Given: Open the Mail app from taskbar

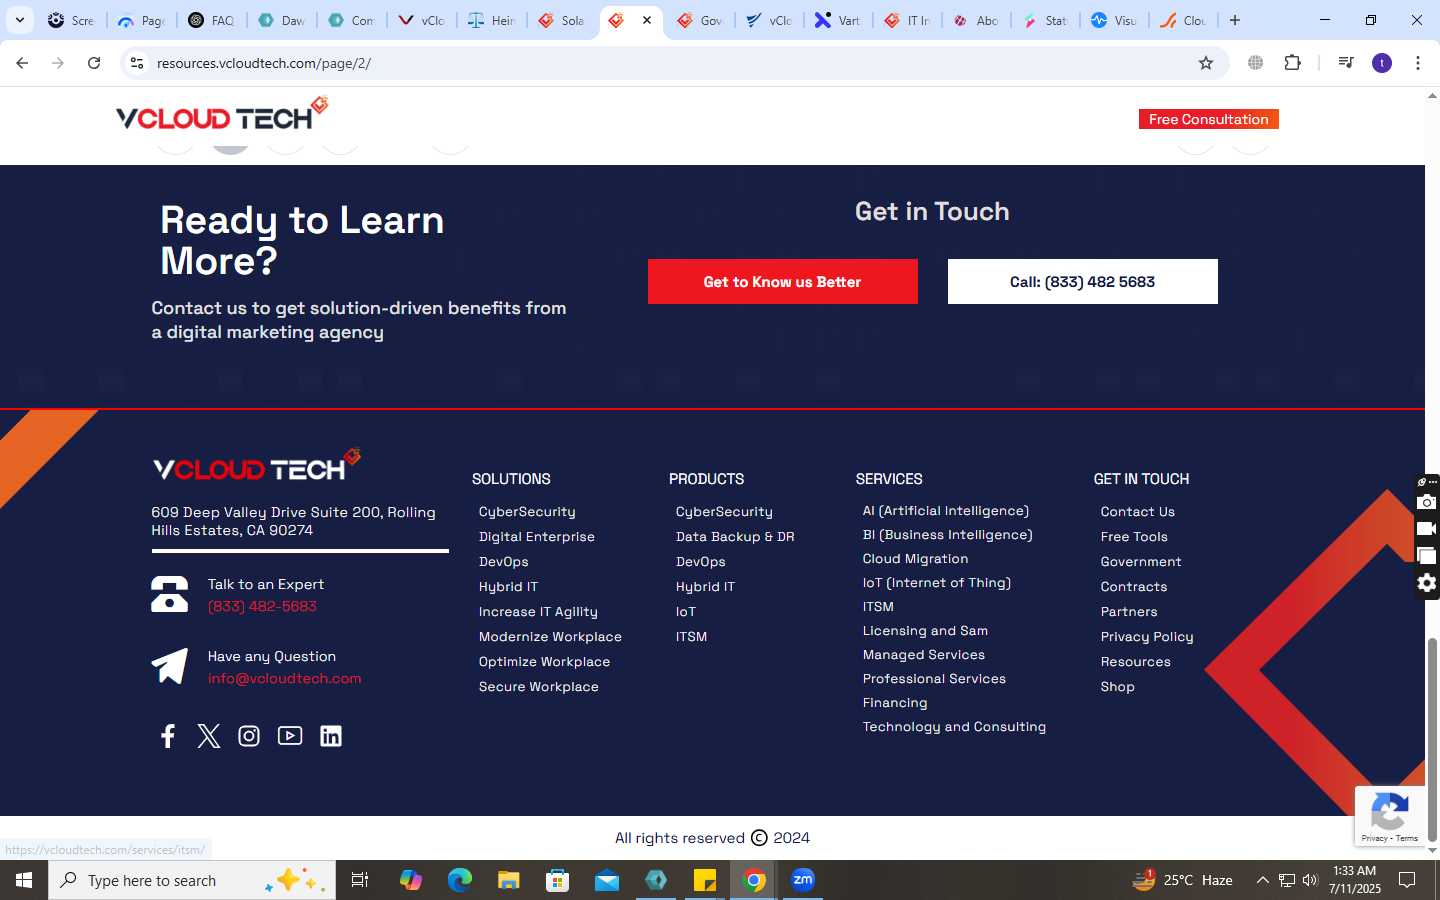Looking at the screenshot, I should 607,880.
